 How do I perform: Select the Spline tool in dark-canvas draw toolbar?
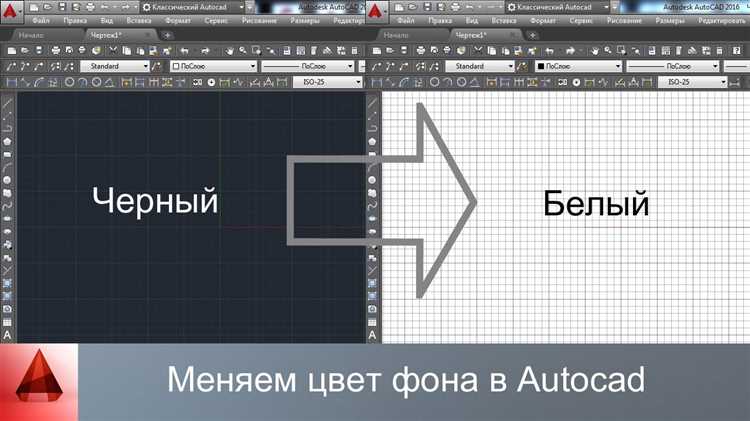tap(7, 206)
